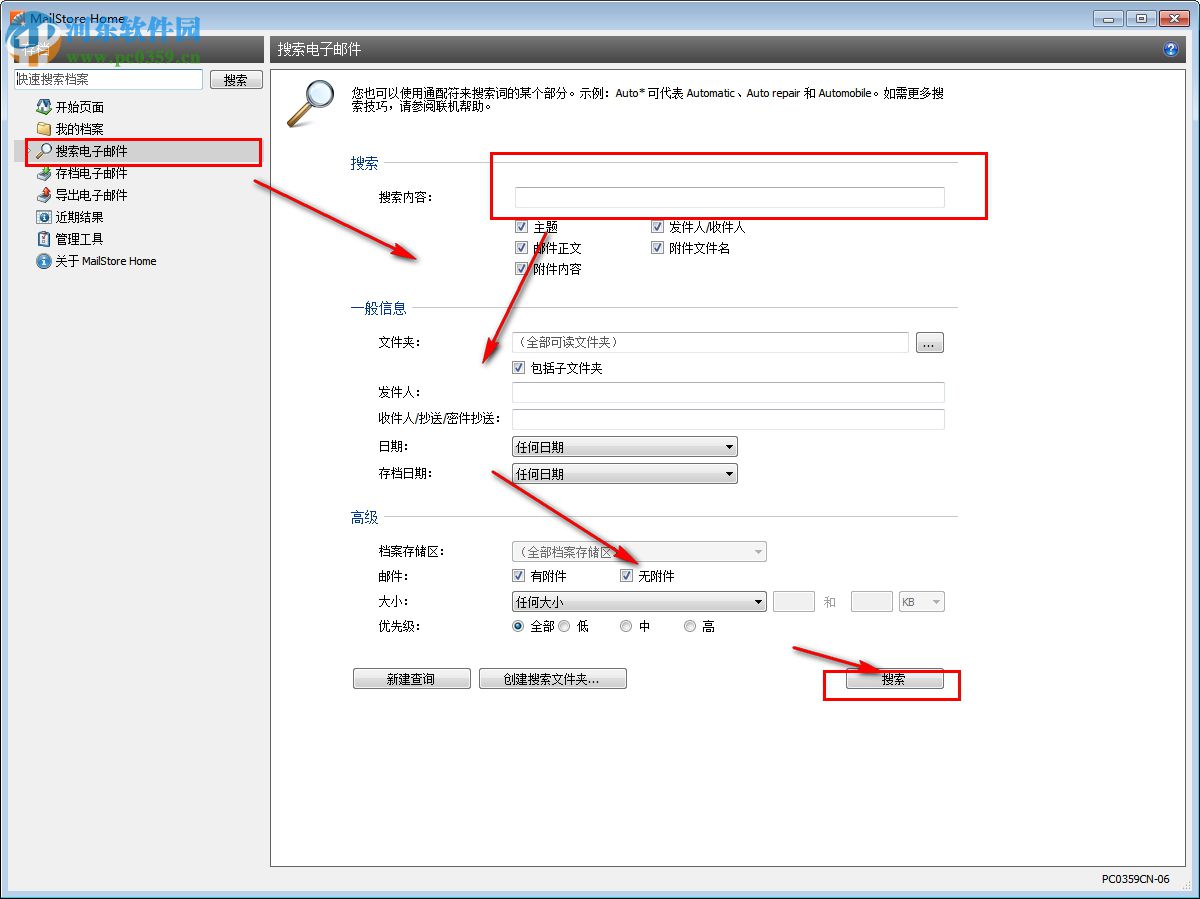Click the sidebar quick 搜索 button
Viewport: 1200px width, 899px height.
(236, 80)
